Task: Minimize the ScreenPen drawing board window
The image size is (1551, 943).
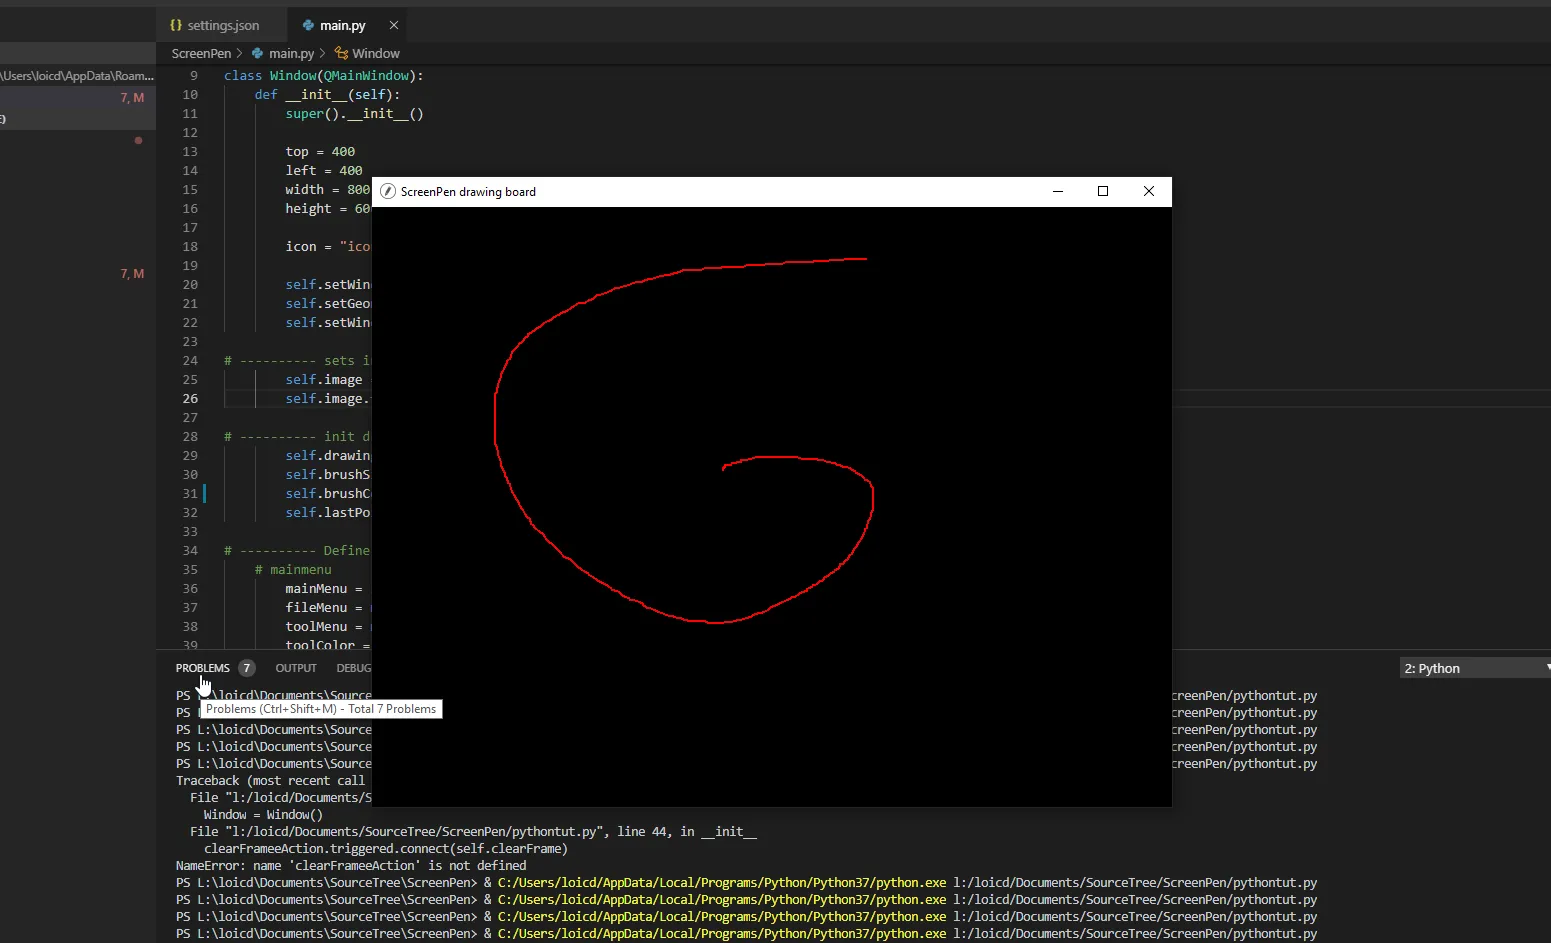Action: click(x=1058, y=191)
